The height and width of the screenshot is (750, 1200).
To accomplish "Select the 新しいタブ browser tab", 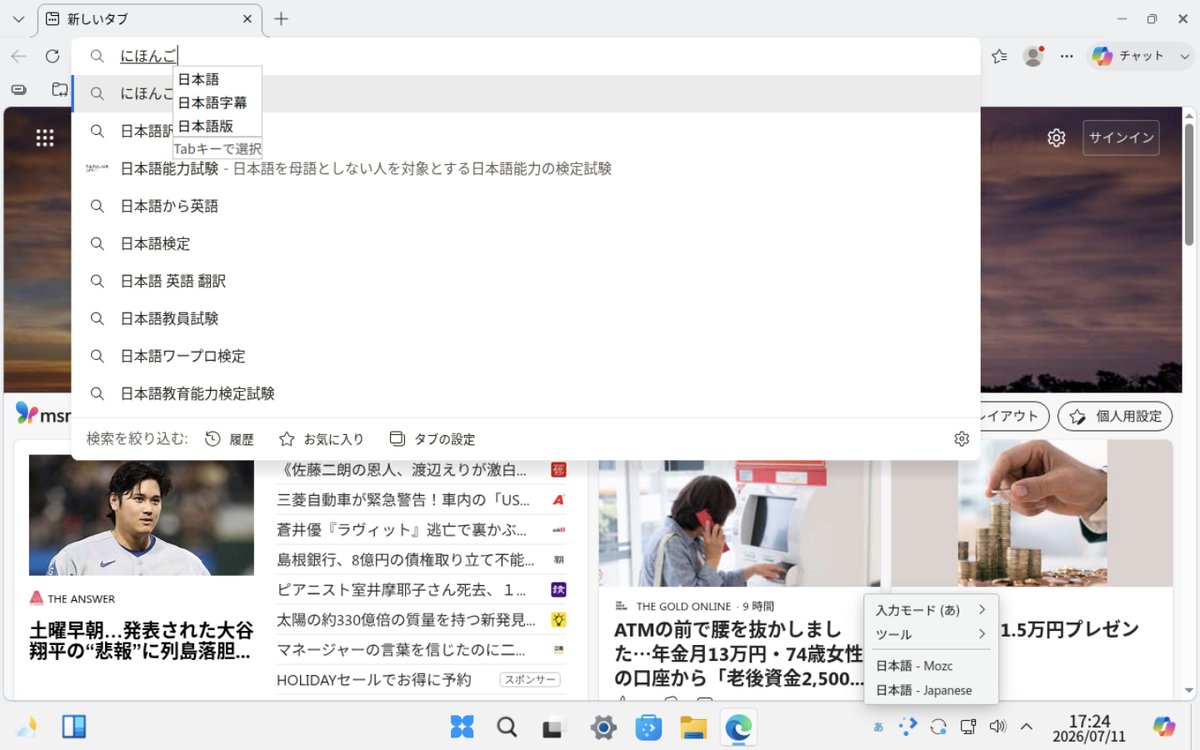I will [150, 19].
